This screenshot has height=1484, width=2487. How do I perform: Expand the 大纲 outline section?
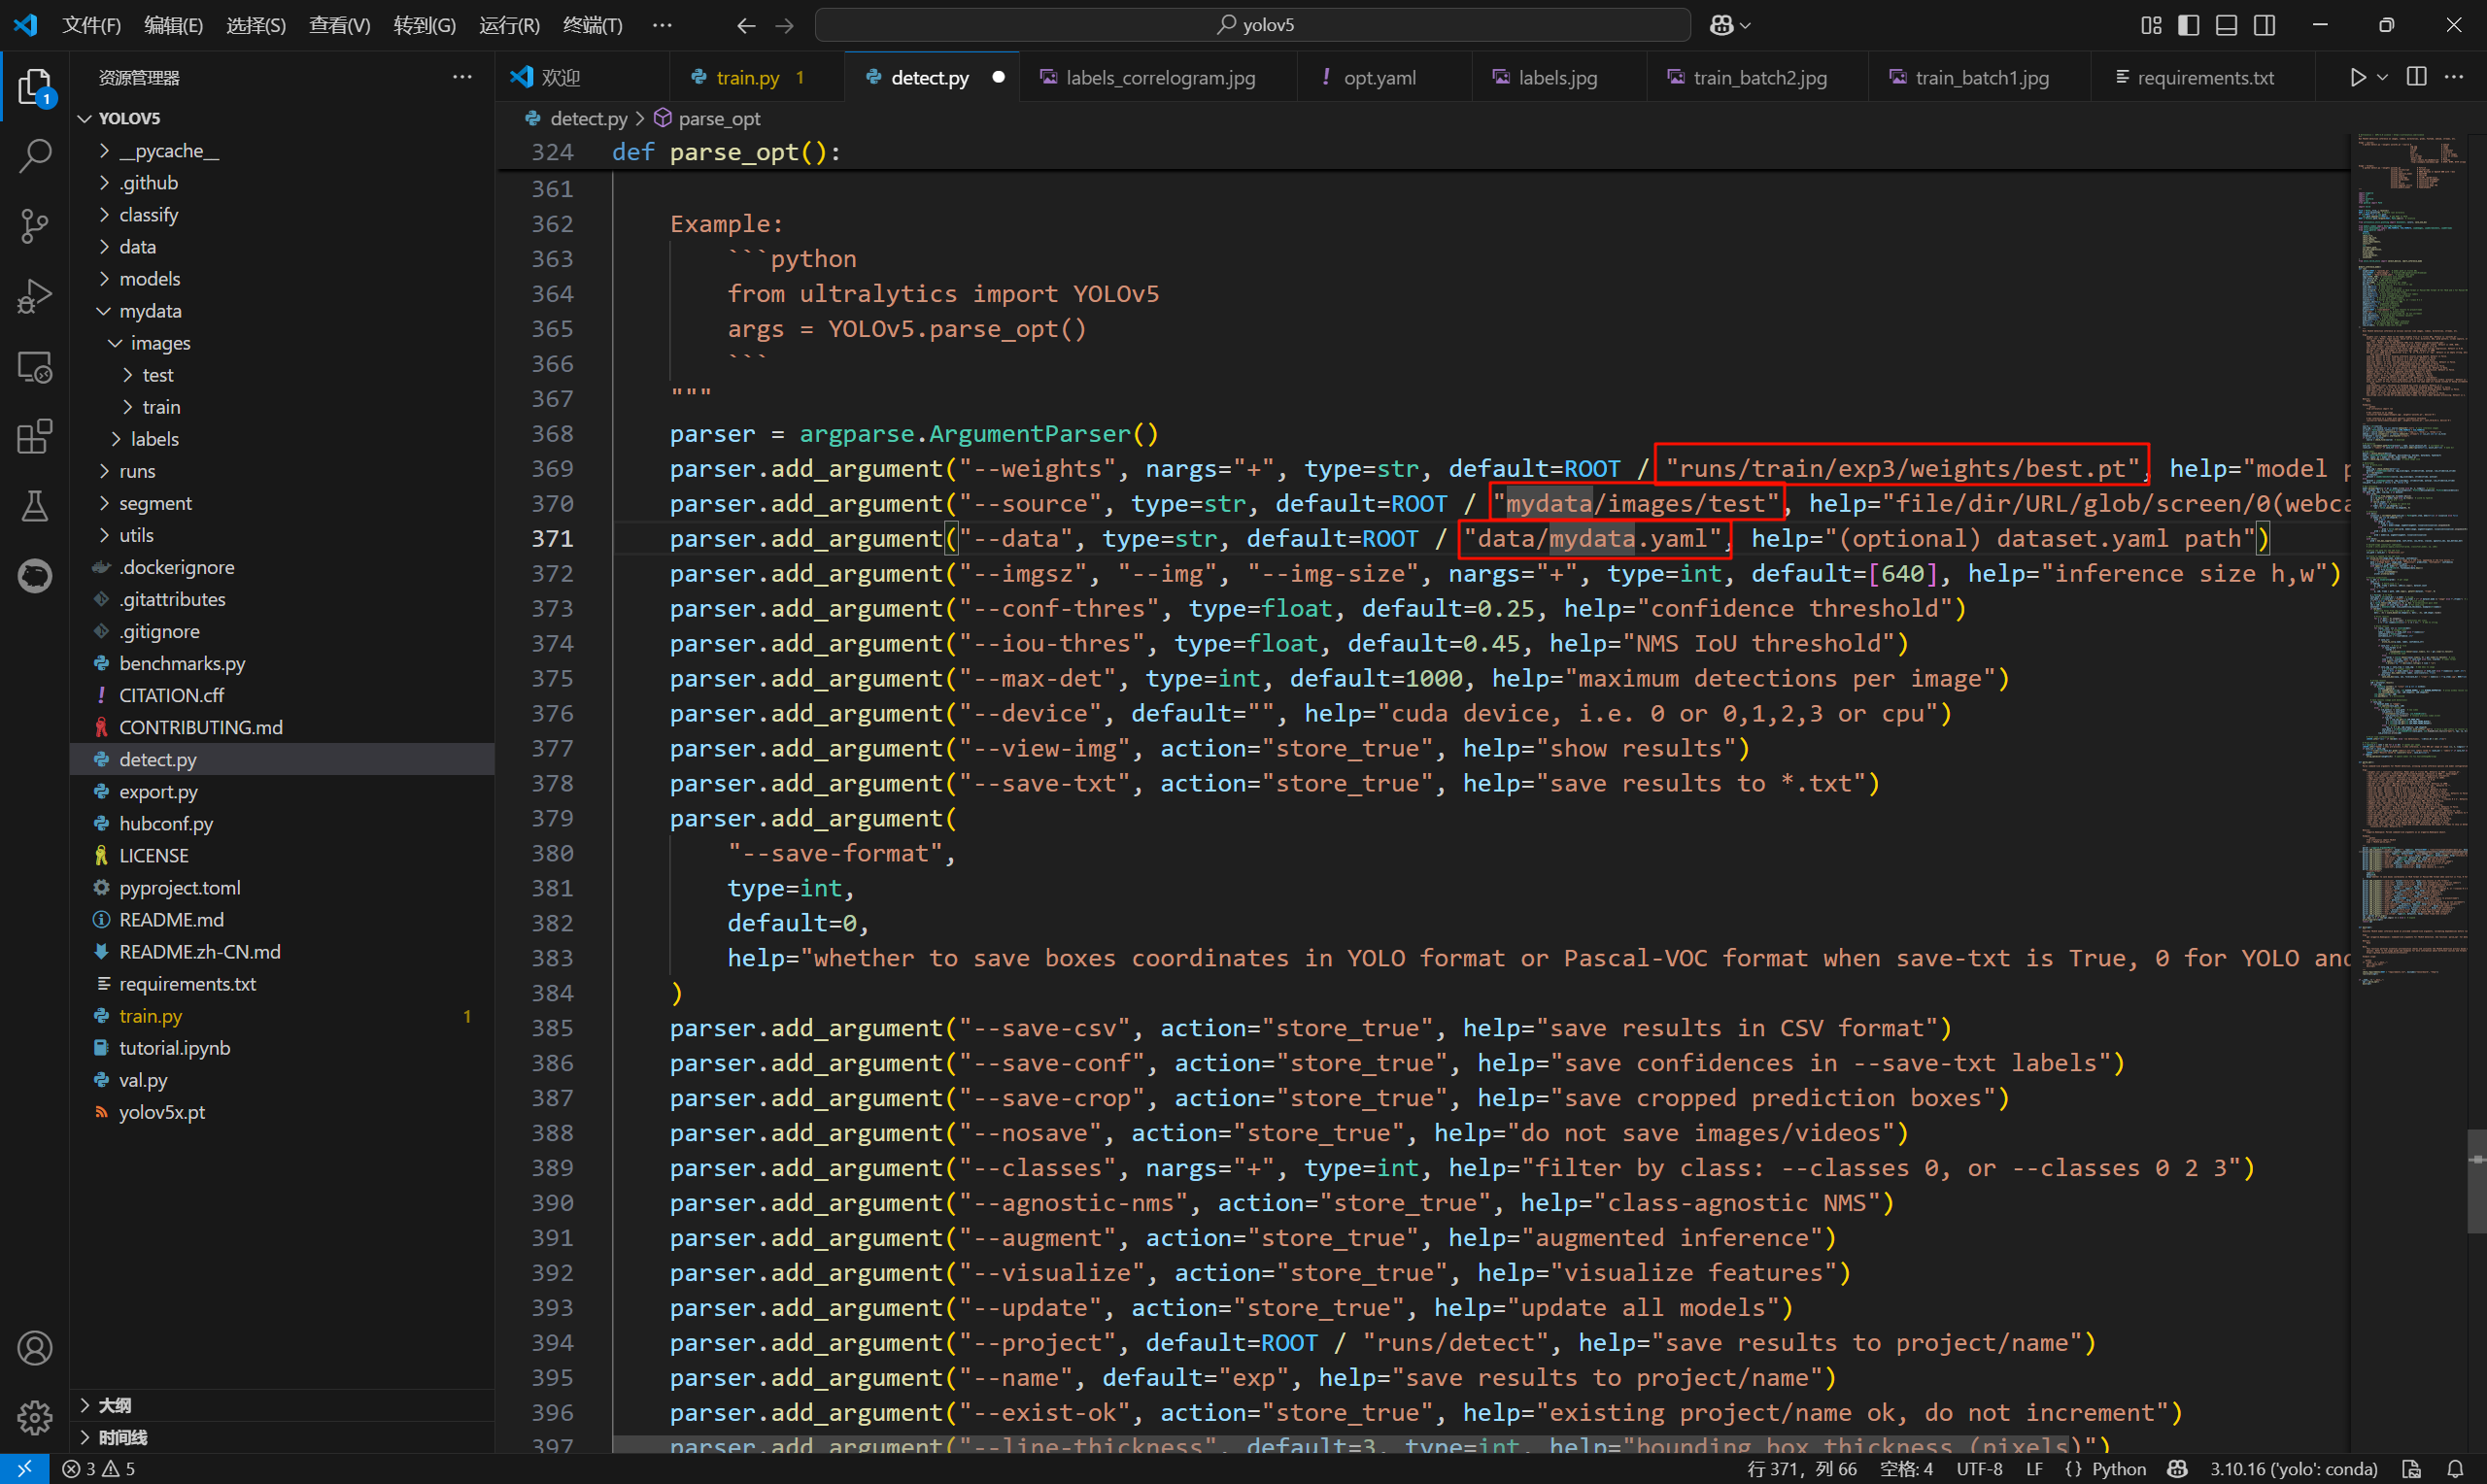114,1405
